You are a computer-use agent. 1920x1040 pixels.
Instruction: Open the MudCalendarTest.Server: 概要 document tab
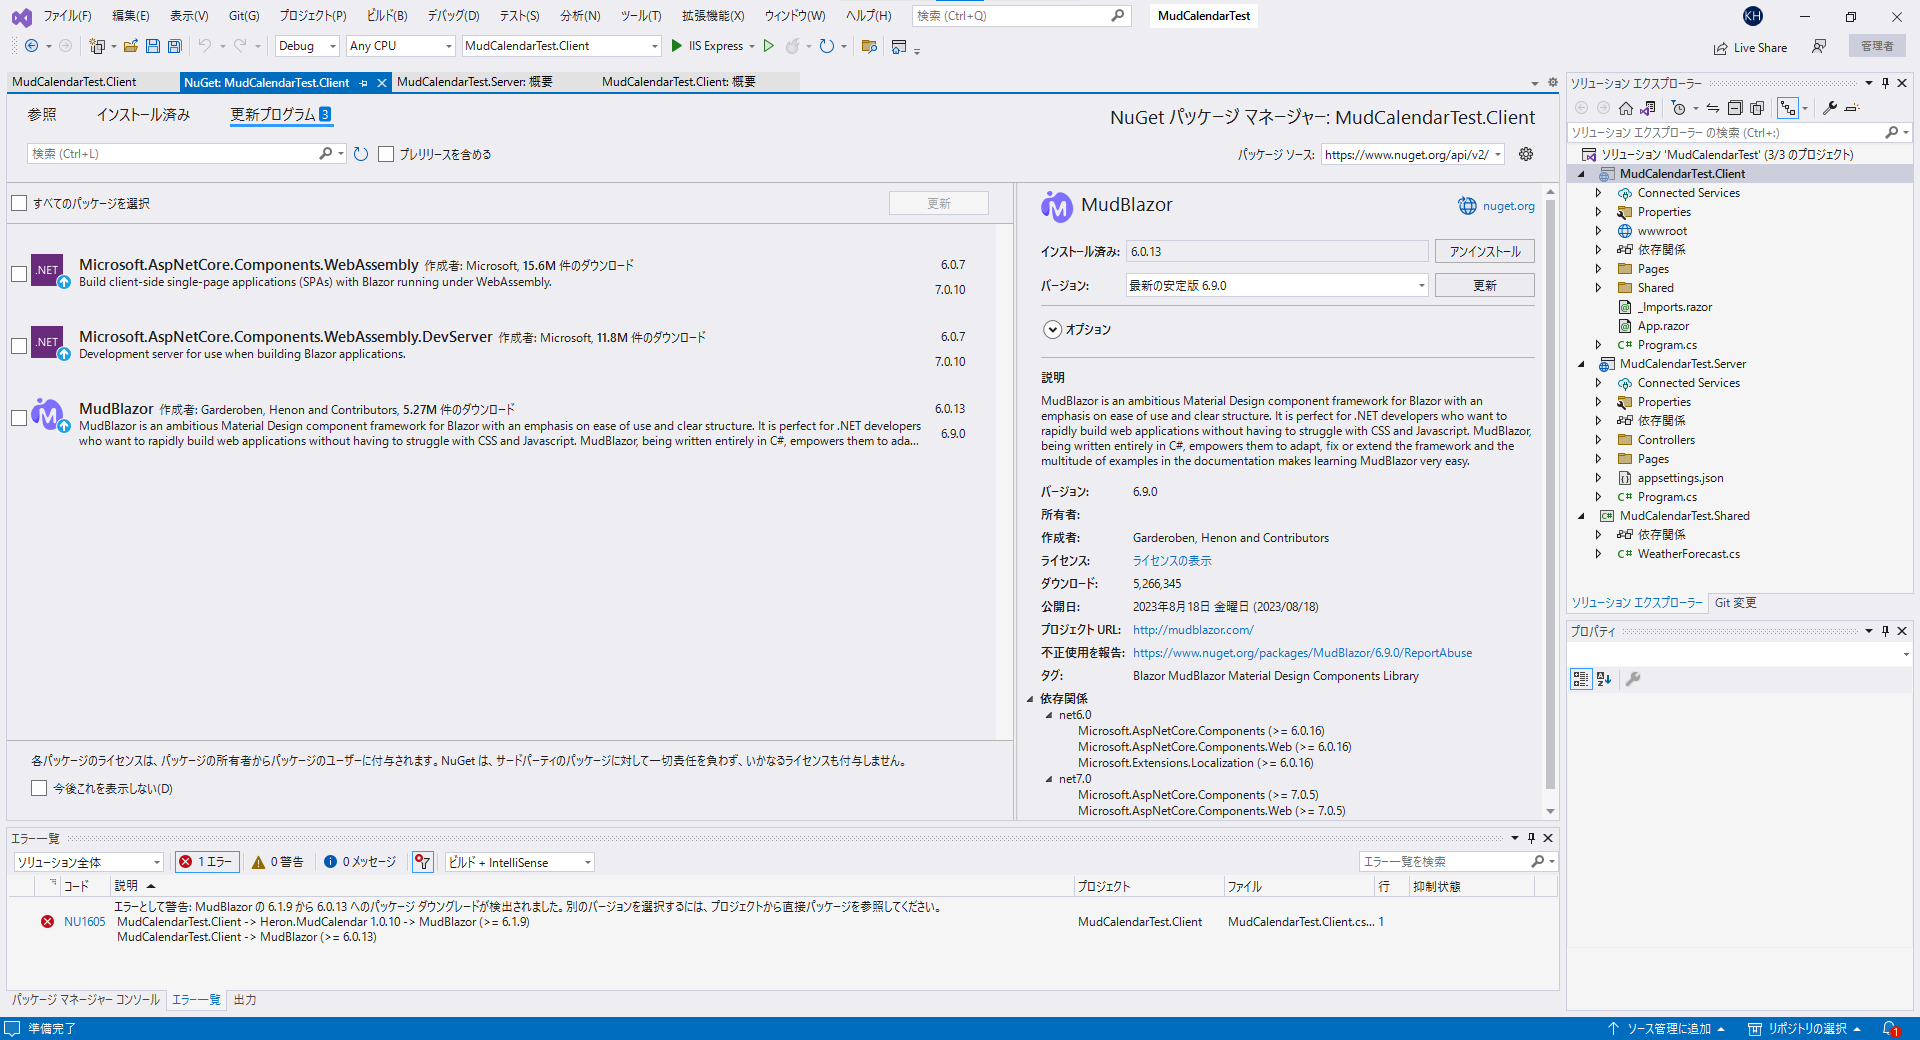(474, 82)
